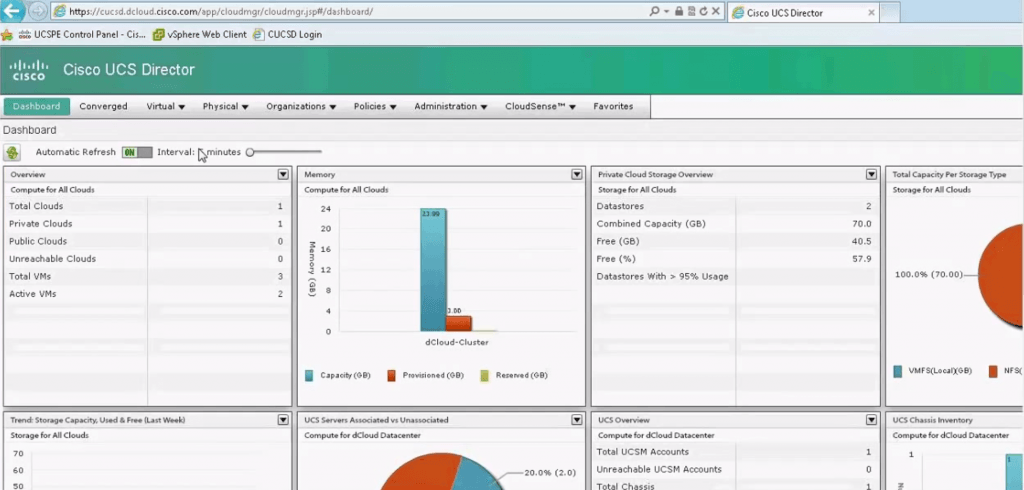
Task: Open the Physical dropdown menu
Action: click(x=225, y=106)
